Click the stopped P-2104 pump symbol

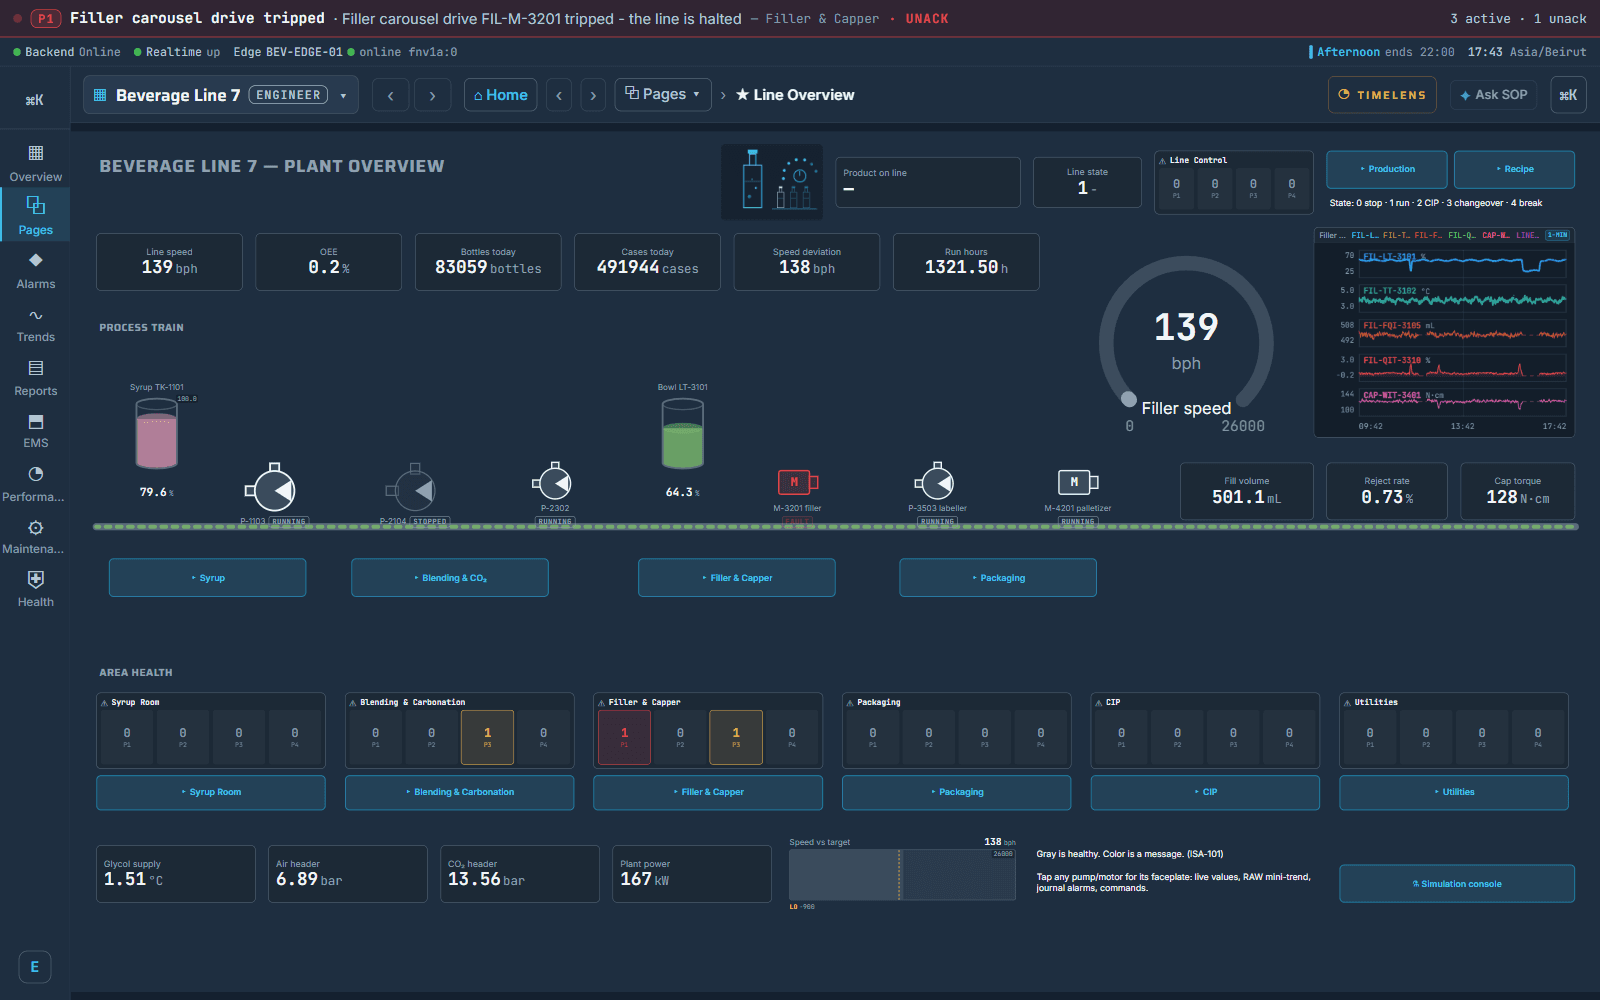[413, 488]
